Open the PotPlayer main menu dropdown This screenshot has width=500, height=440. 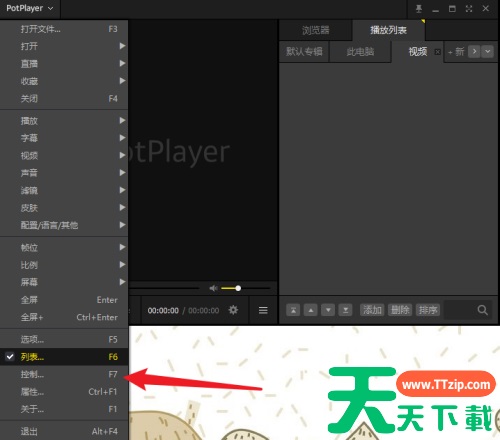[x=30, y=8]
